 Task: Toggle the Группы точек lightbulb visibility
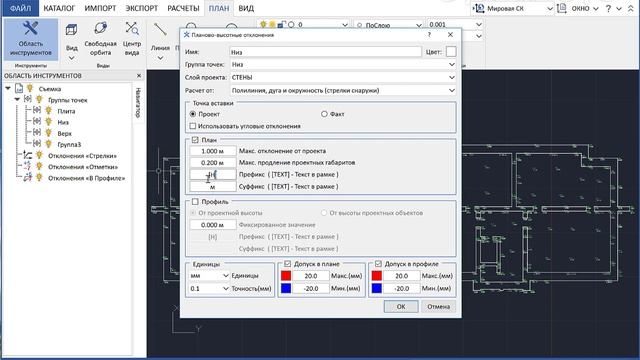[39, 99]
